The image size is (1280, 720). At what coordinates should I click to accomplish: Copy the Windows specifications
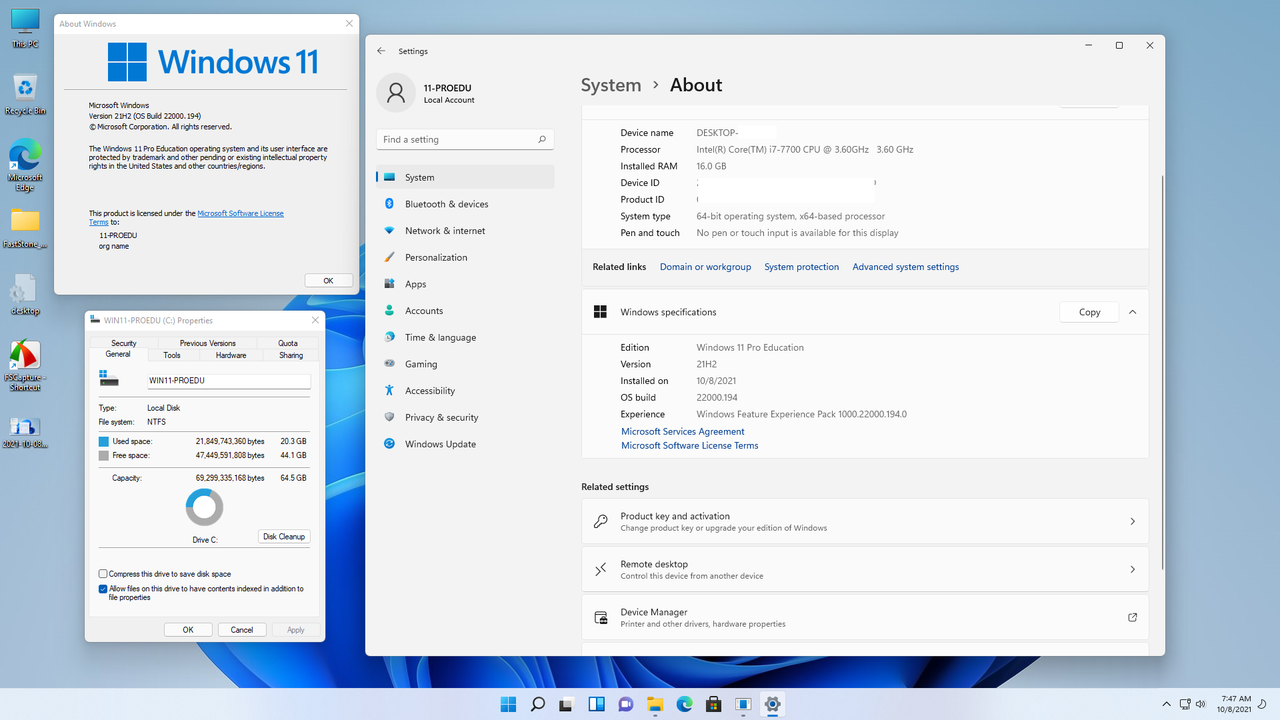1089,312
